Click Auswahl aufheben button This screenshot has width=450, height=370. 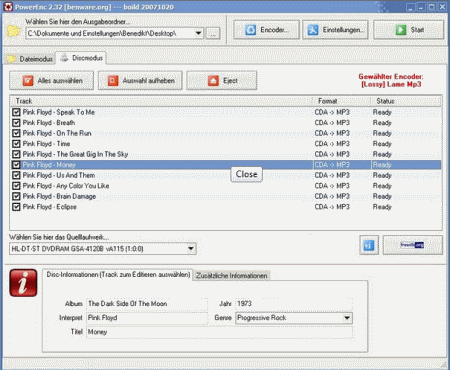coord(140,81)
